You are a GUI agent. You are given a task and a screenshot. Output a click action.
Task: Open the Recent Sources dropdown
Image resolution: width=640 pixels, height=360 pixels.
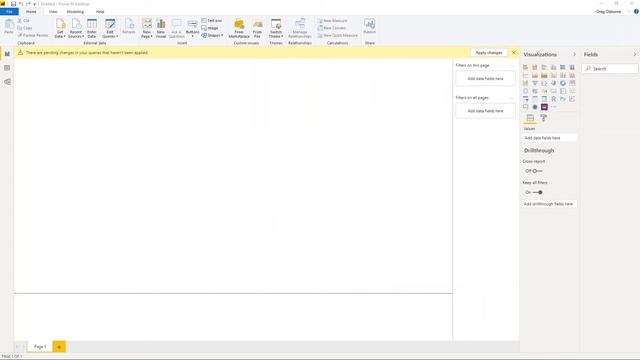pos(76,28)
